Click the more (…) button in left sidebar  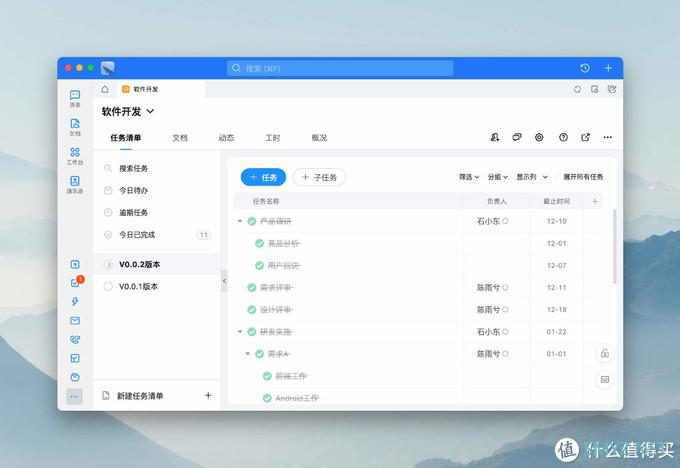(x=74, y=396)
